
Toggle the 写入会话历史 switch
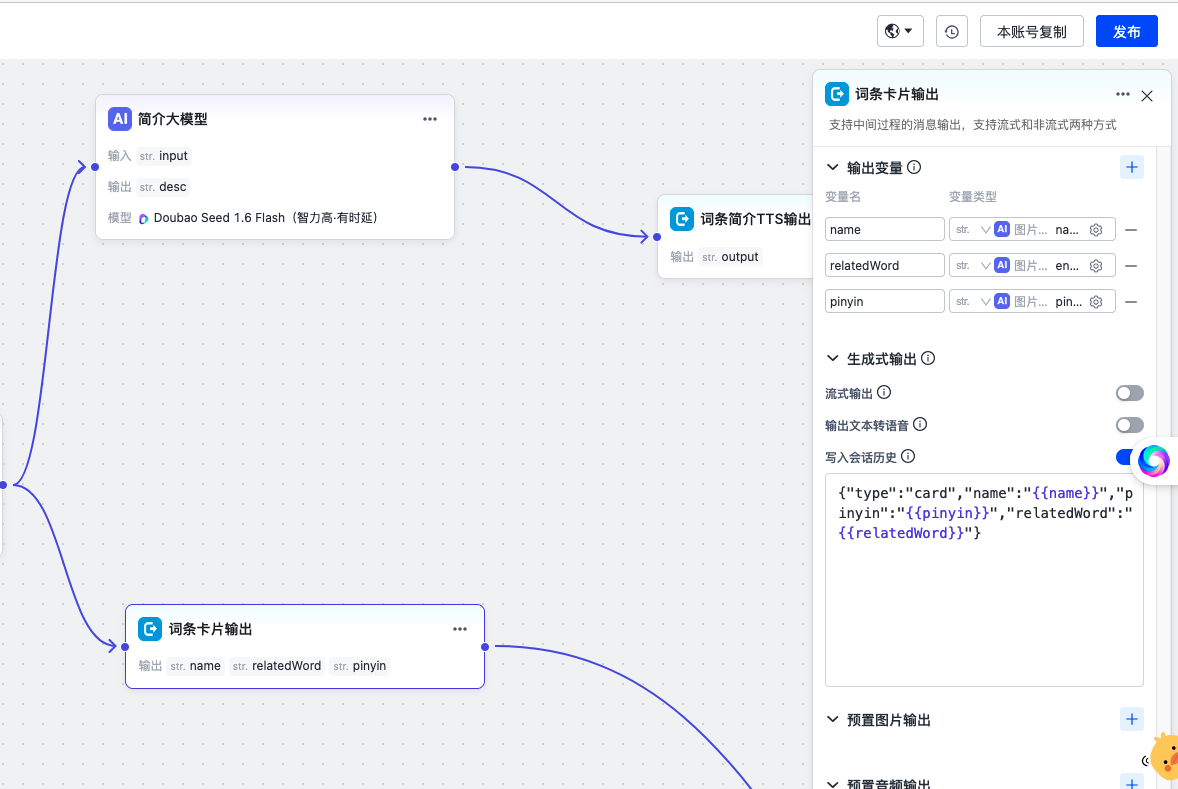pyautogui.click(x=1125, y=457)
